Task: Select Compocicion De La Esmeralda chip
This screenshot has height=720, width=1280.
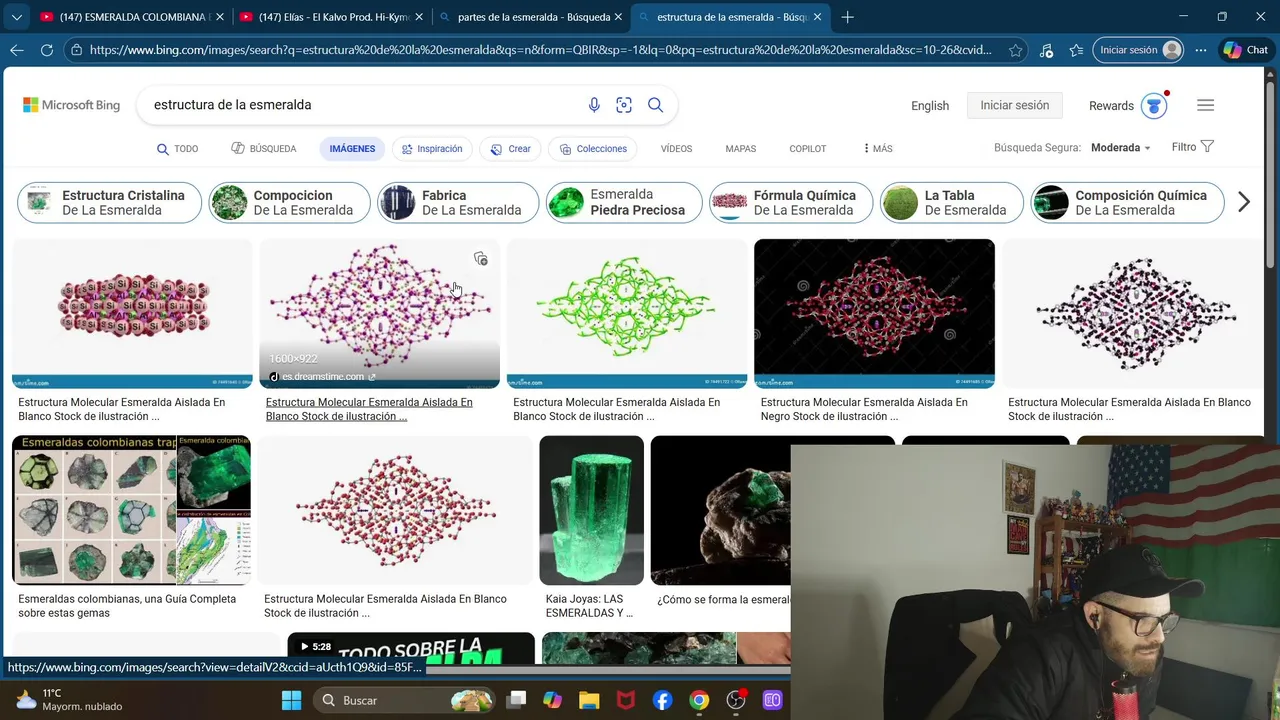Action: tap(289, 203)
